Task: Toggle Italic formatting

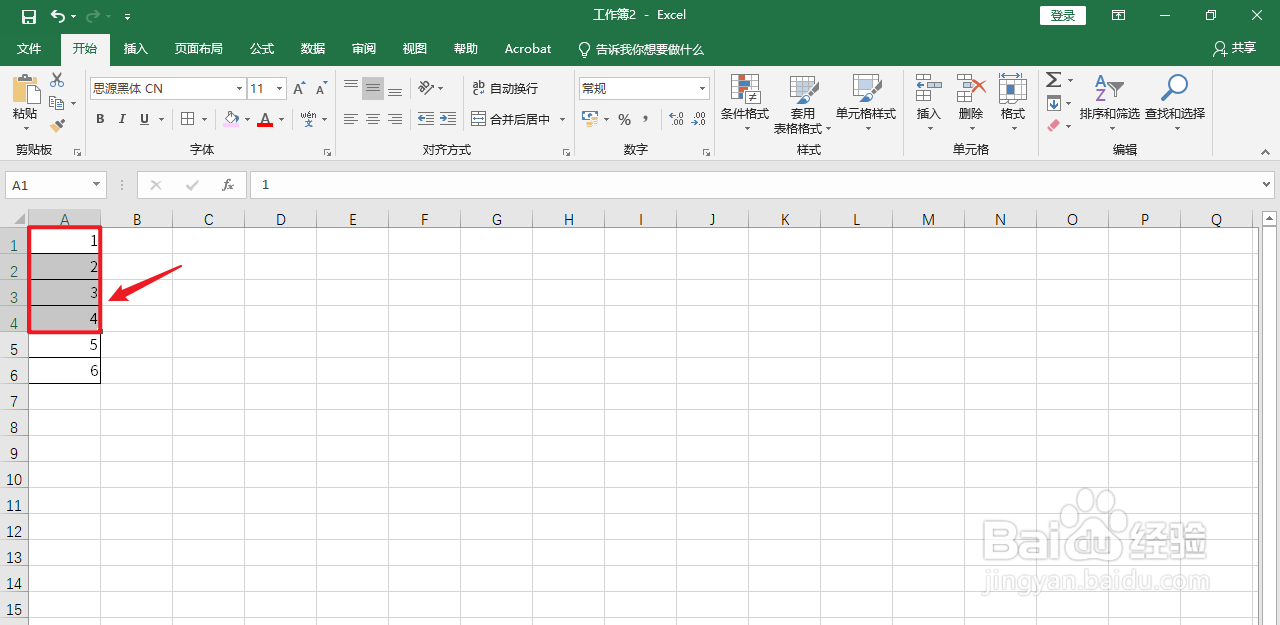Action: click(122, 119)
